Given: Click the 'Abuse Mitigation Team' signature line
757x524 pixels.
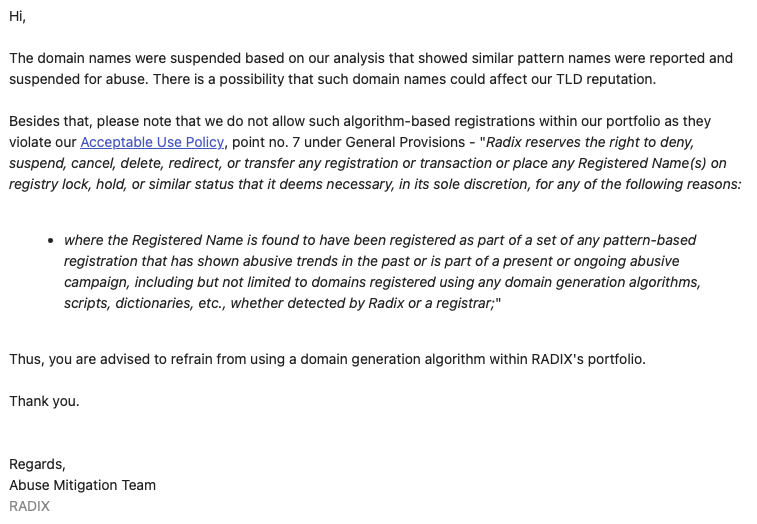Looking at the screenshot, I should (83, 485).
